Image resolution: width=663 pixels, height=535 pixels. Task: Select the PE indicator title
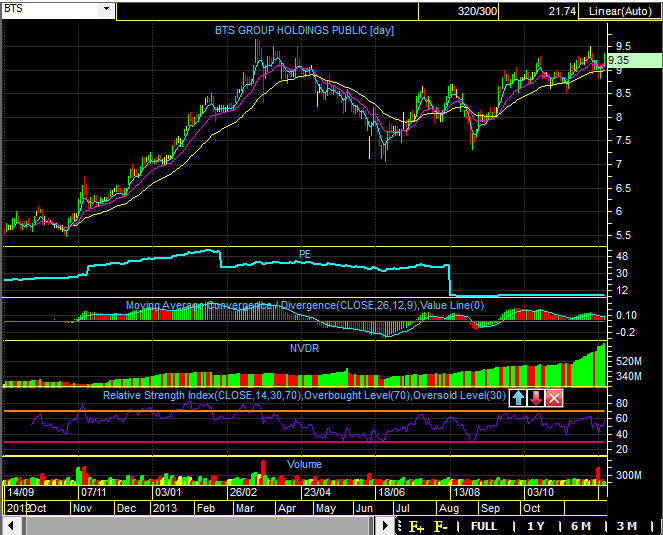pos(306,254)
